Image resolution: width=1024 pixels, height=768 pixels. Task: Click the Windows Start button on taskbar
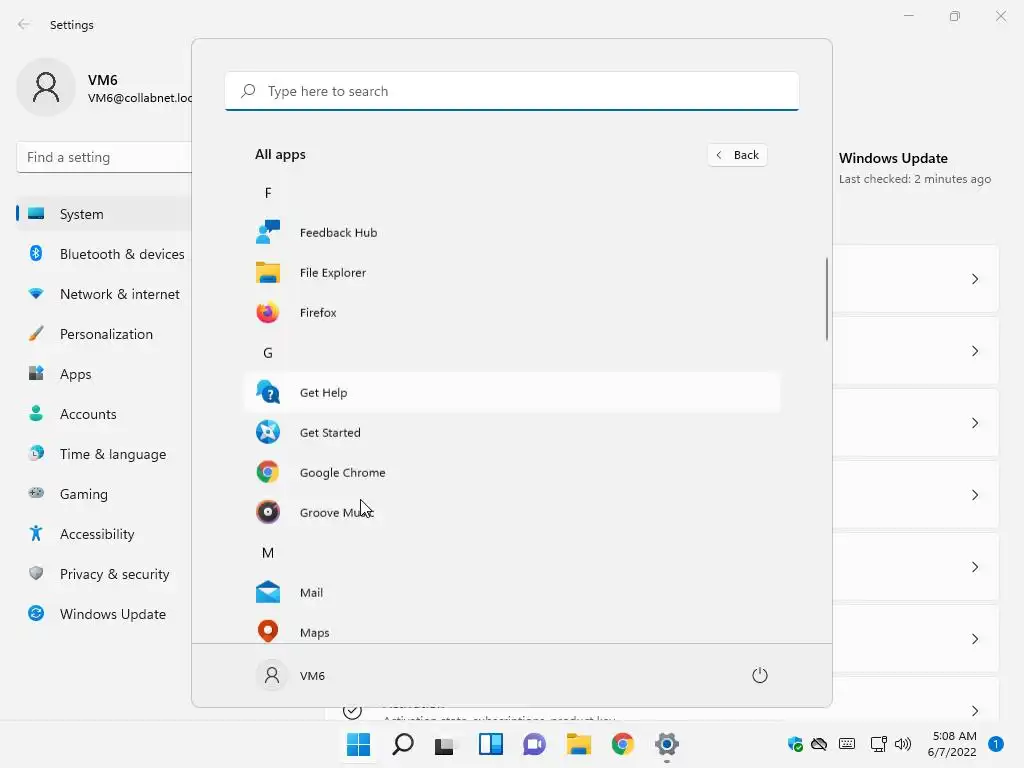point(359,744)
